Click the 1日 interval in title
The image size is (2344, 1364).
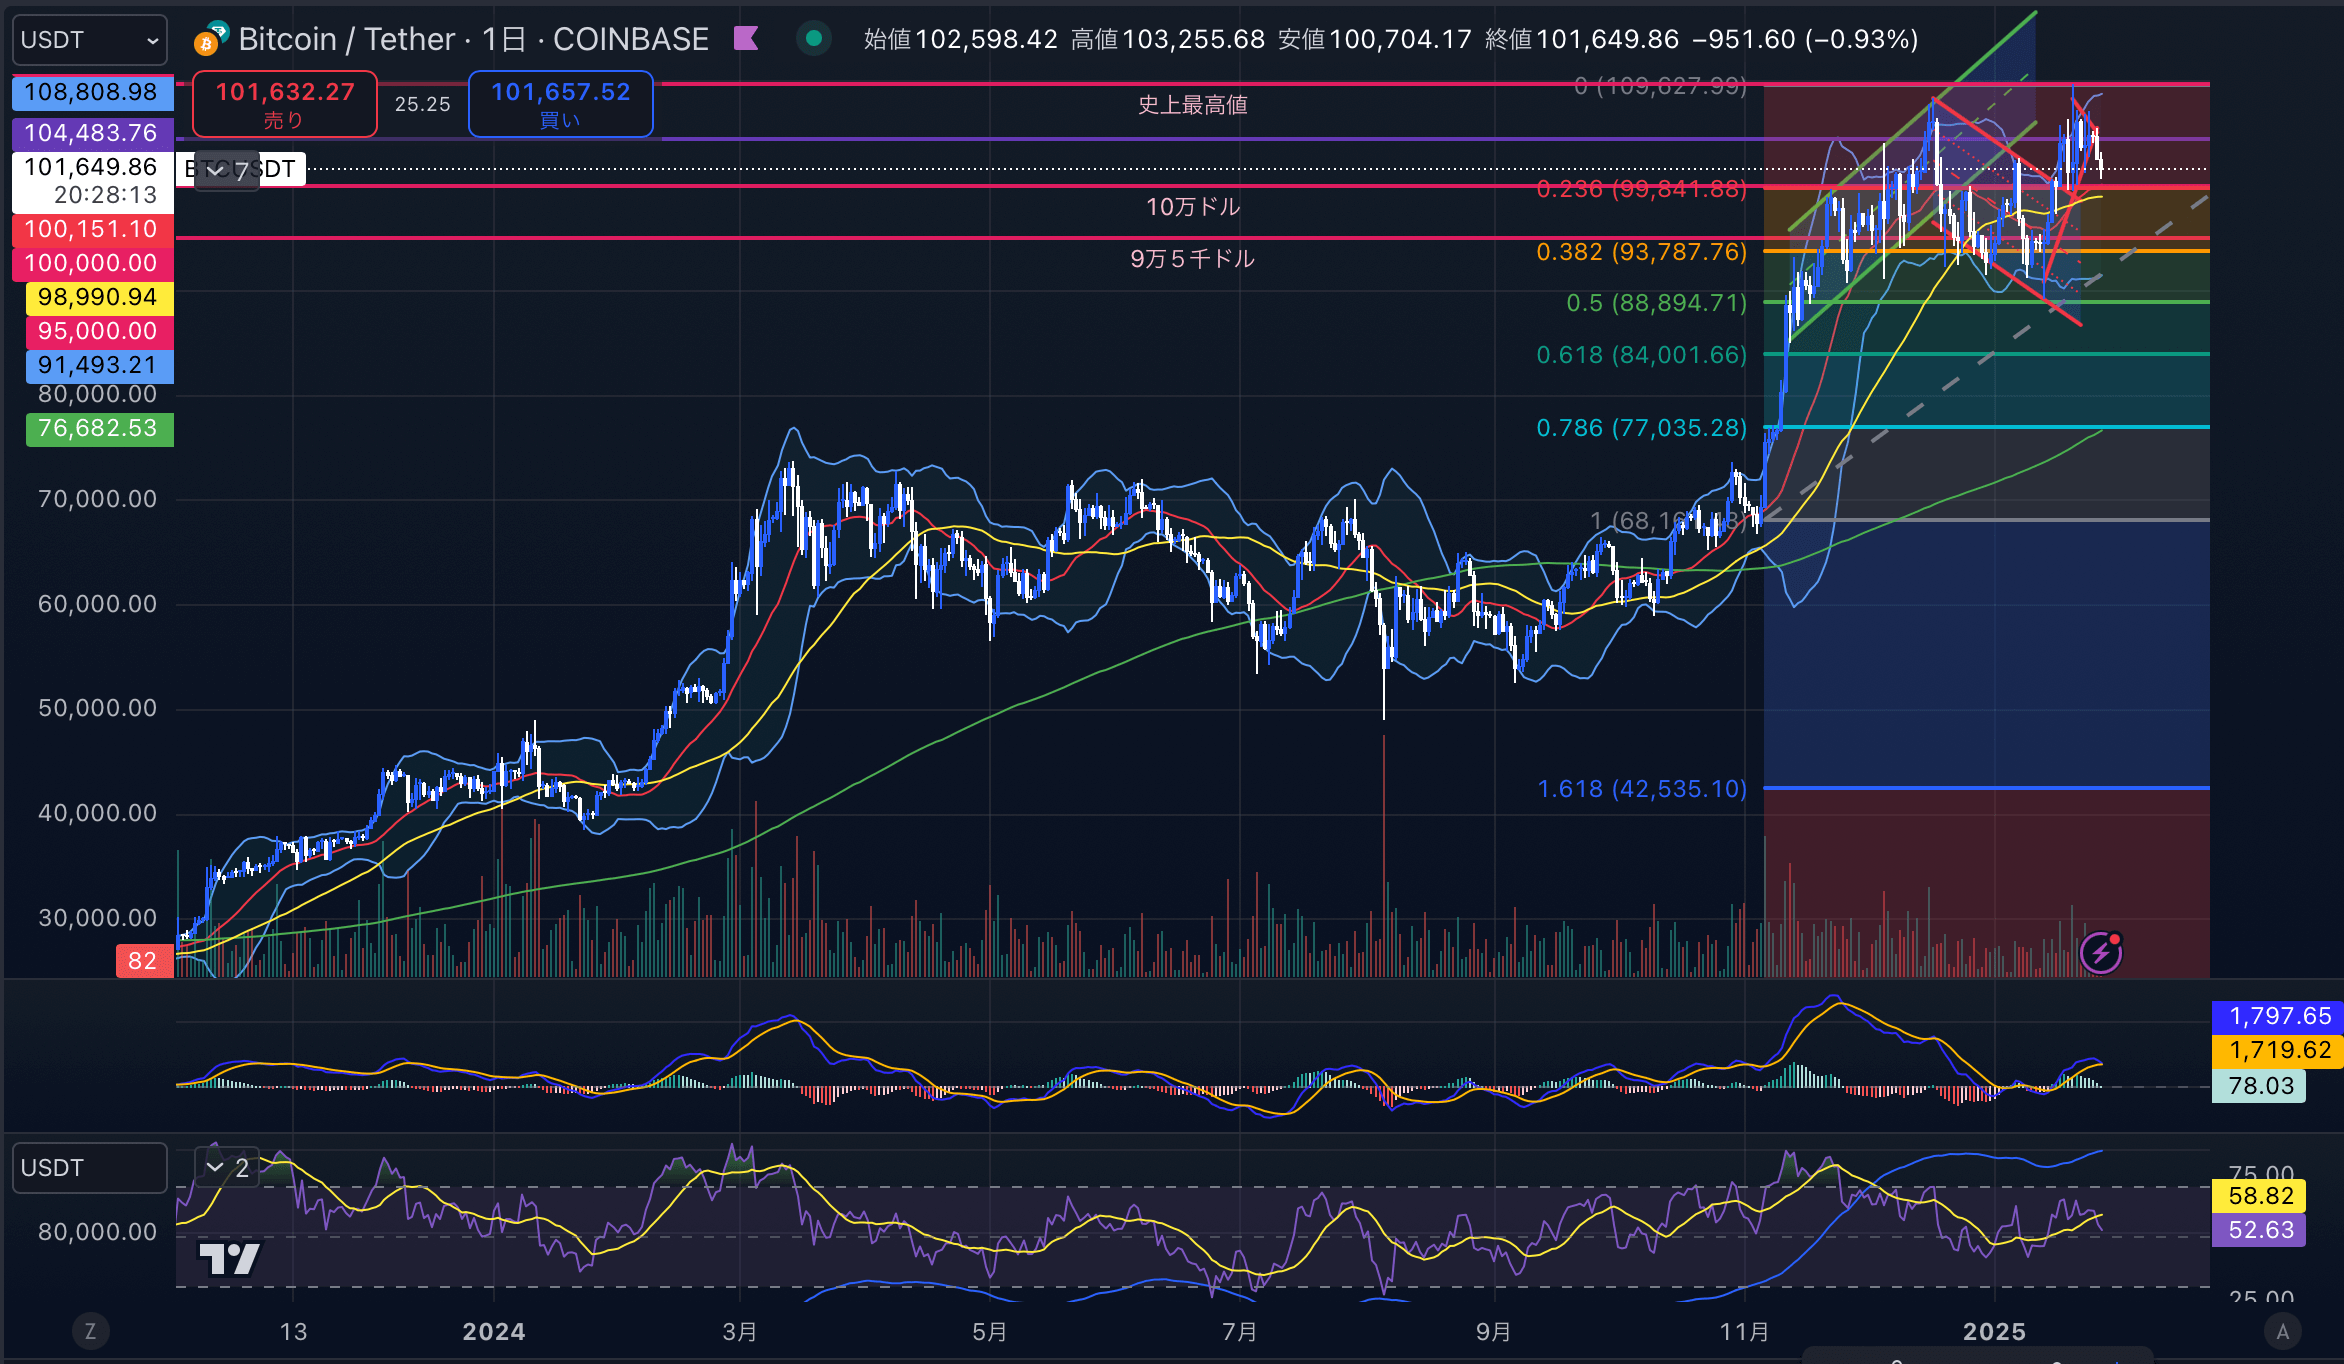504,39
